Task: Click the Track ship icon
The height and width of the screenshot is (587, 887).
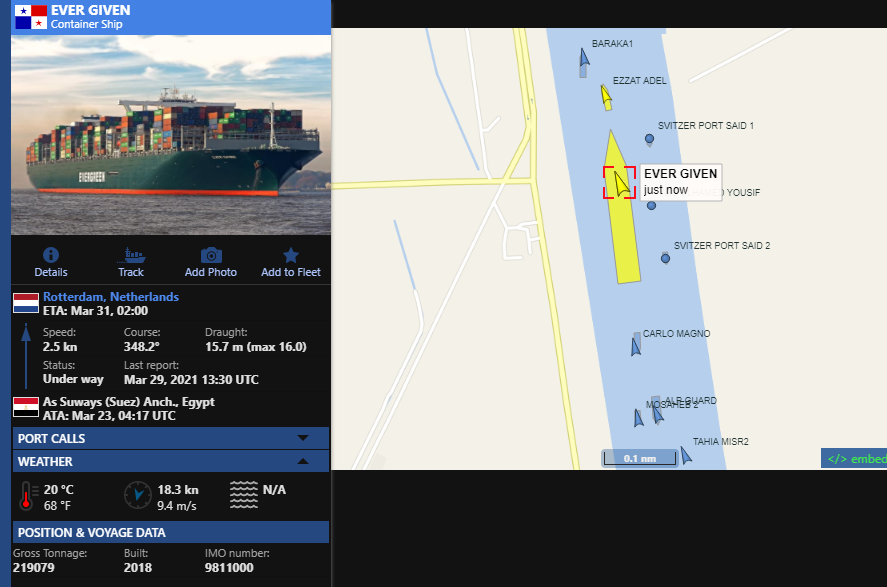Action: point(131,255)
